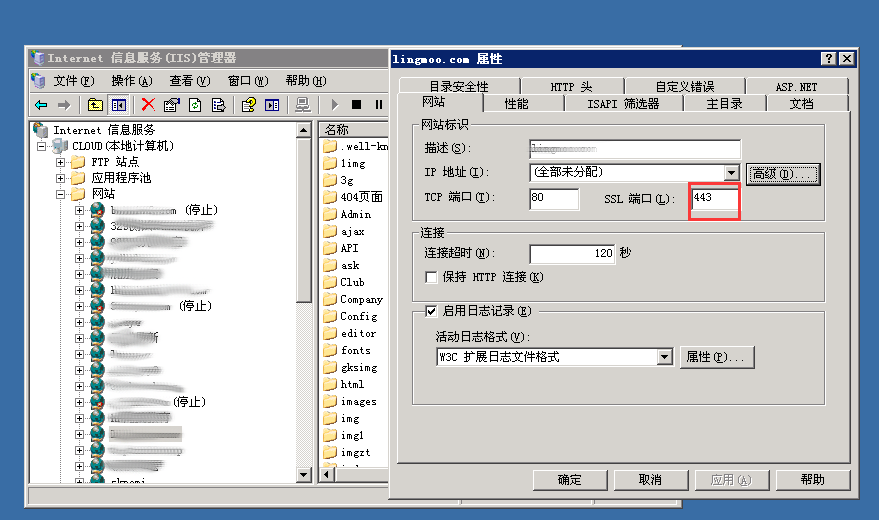The image size is (879, 520).
Task: Click the SSL 端口 input field
Action: (714, 199)
